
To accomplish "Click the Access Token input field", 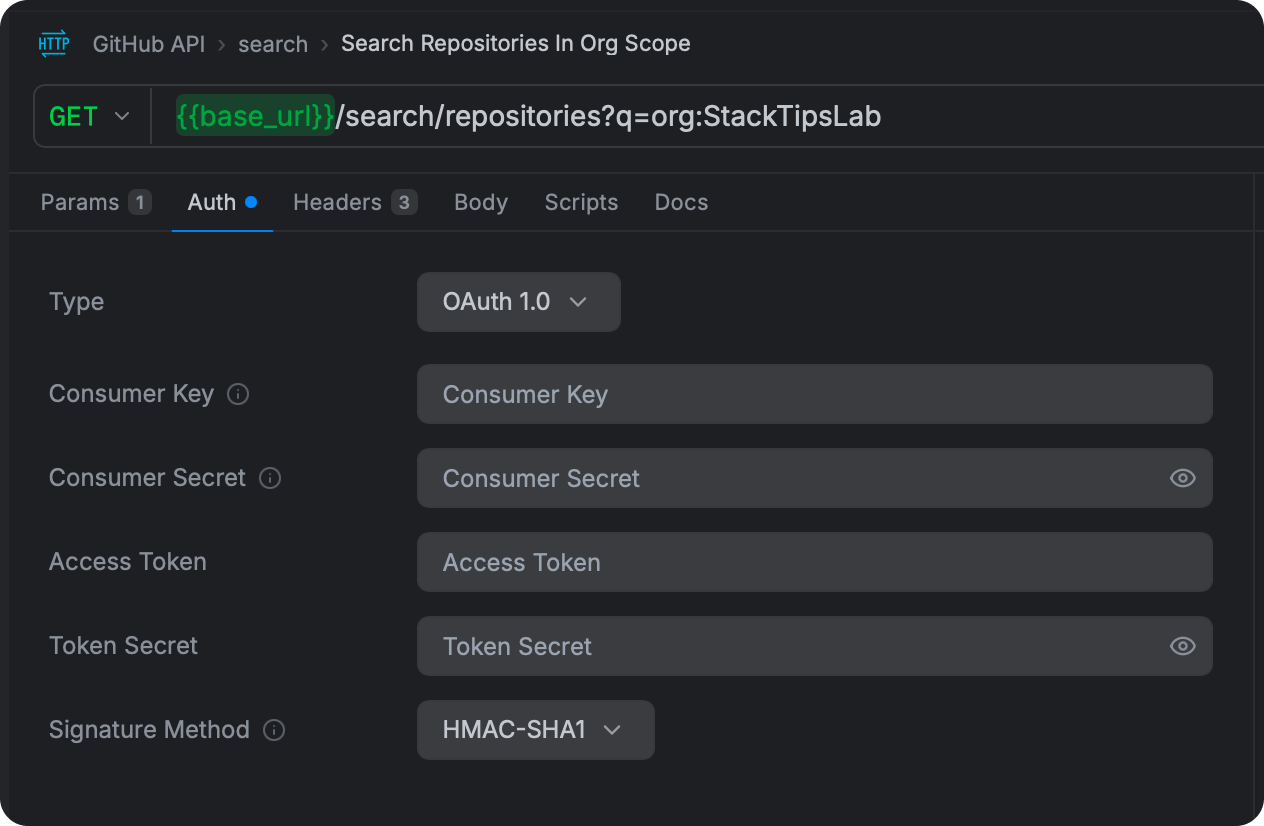I will coord(815,562).
